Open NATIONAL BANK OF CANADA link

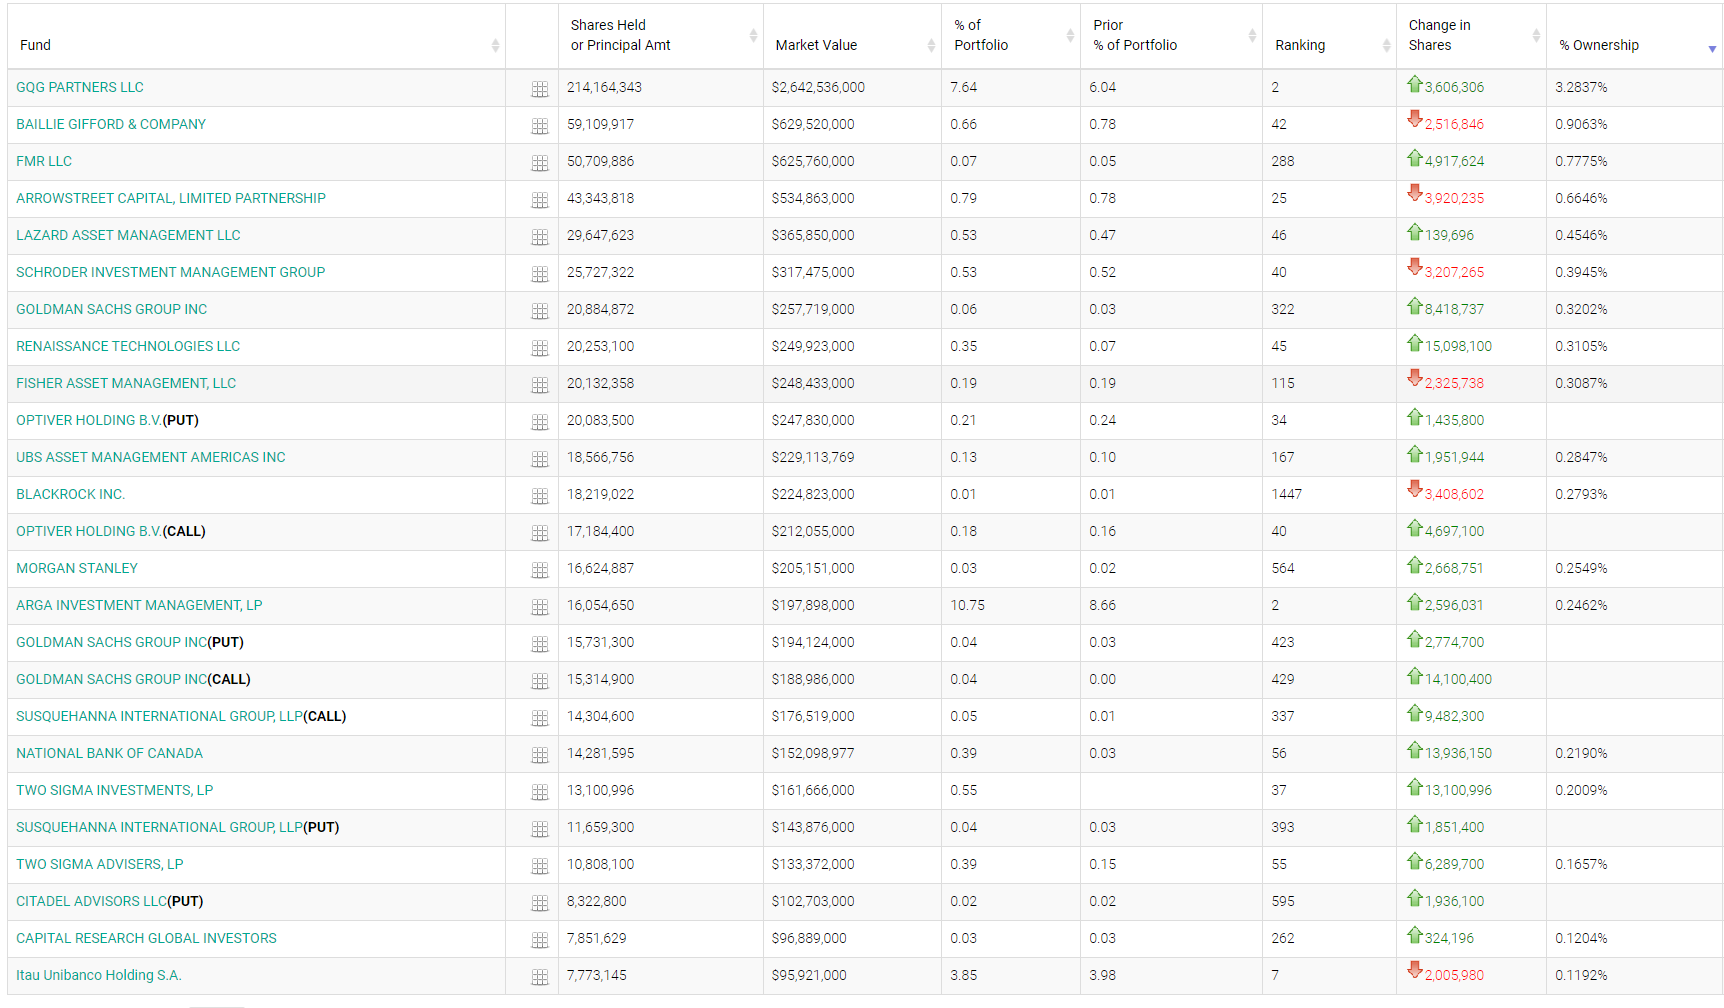[x=109, y=753]
